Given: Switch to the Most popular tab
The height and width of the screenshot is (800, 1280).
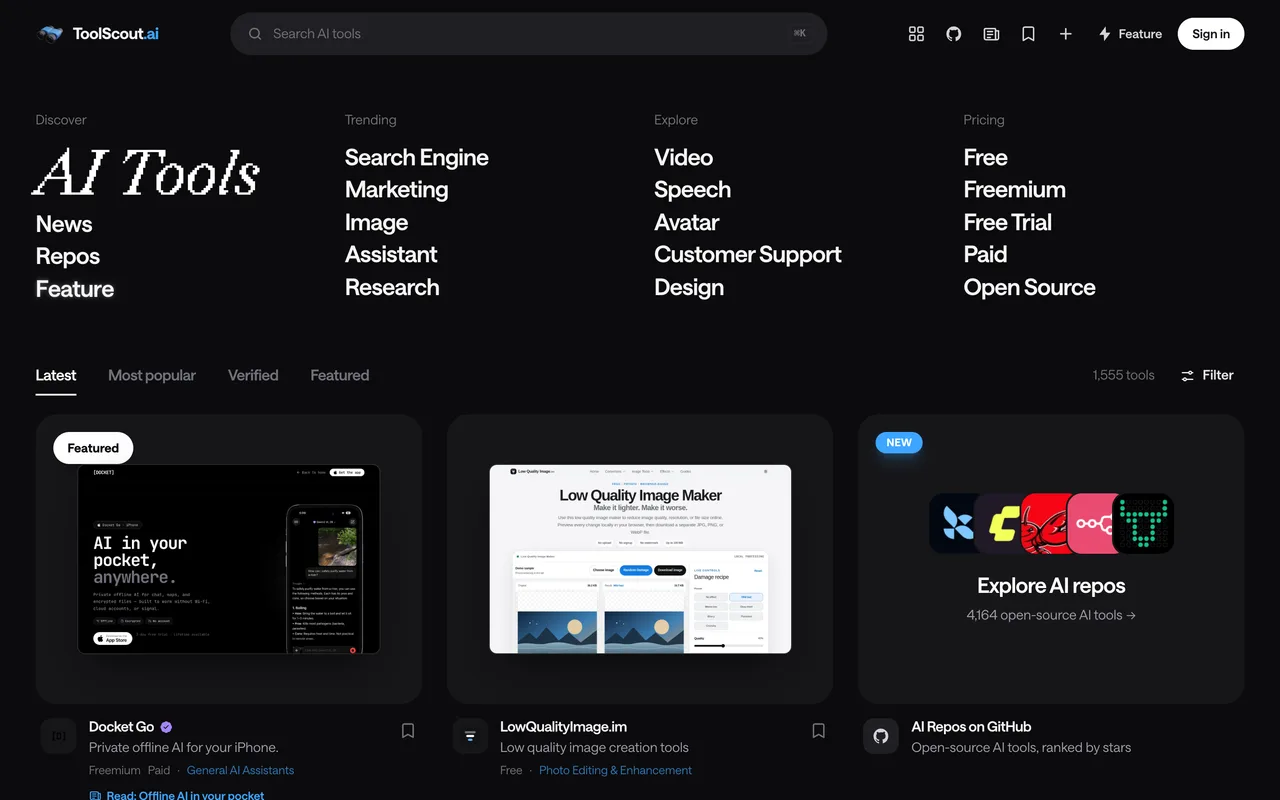Looking at the screenshot, I should coord(152,375).
